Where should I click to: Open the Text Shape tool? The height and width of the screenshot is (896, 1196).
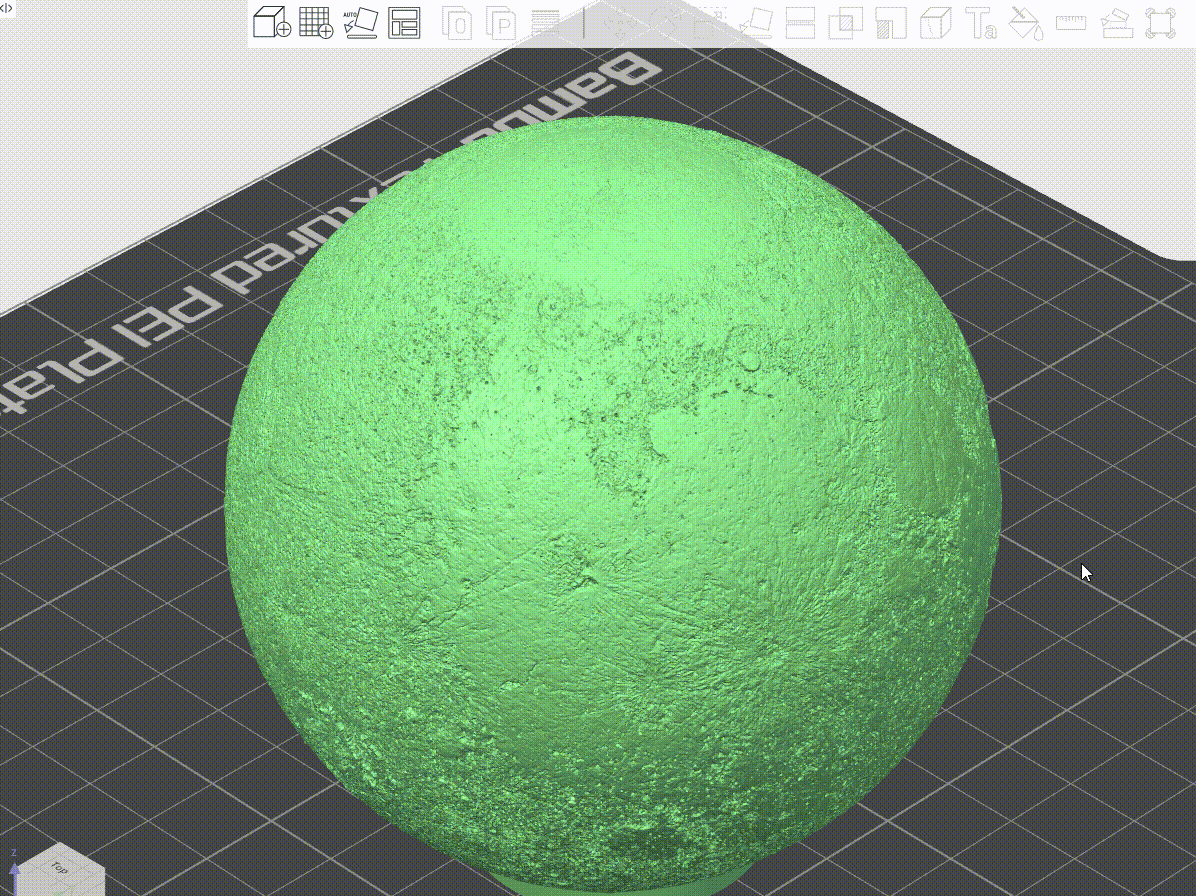pos(980,23)
